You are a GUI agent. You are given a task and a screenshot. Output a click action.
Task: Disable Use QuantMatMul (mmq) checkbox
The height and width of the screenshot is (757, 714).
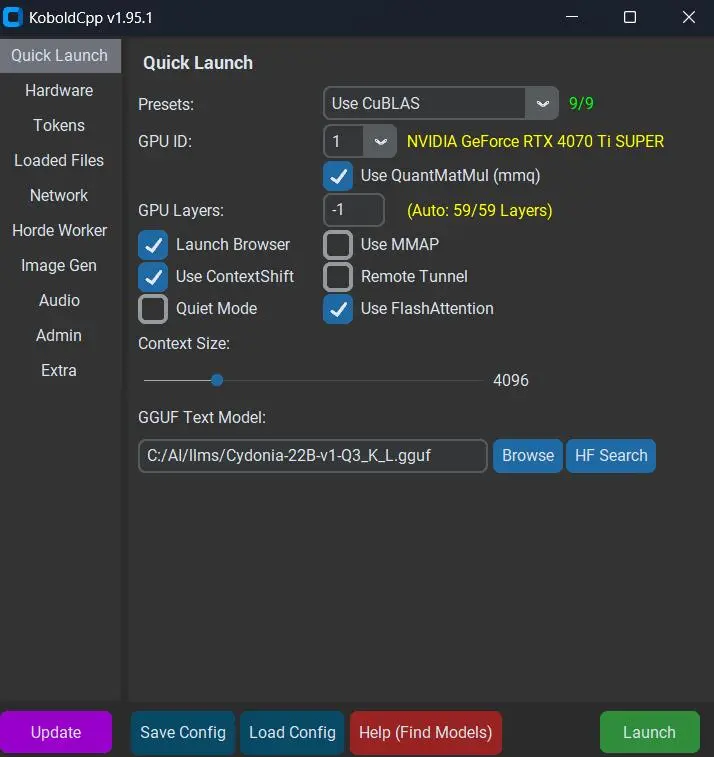pyautogui.click(x=338, y=176)
